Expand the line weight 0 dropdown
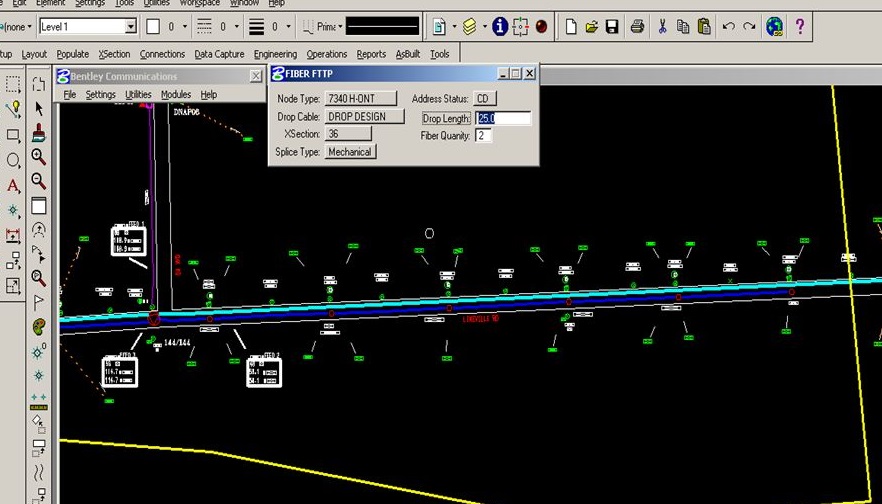Viewport: 882px width, 504px height. point(289,26)
